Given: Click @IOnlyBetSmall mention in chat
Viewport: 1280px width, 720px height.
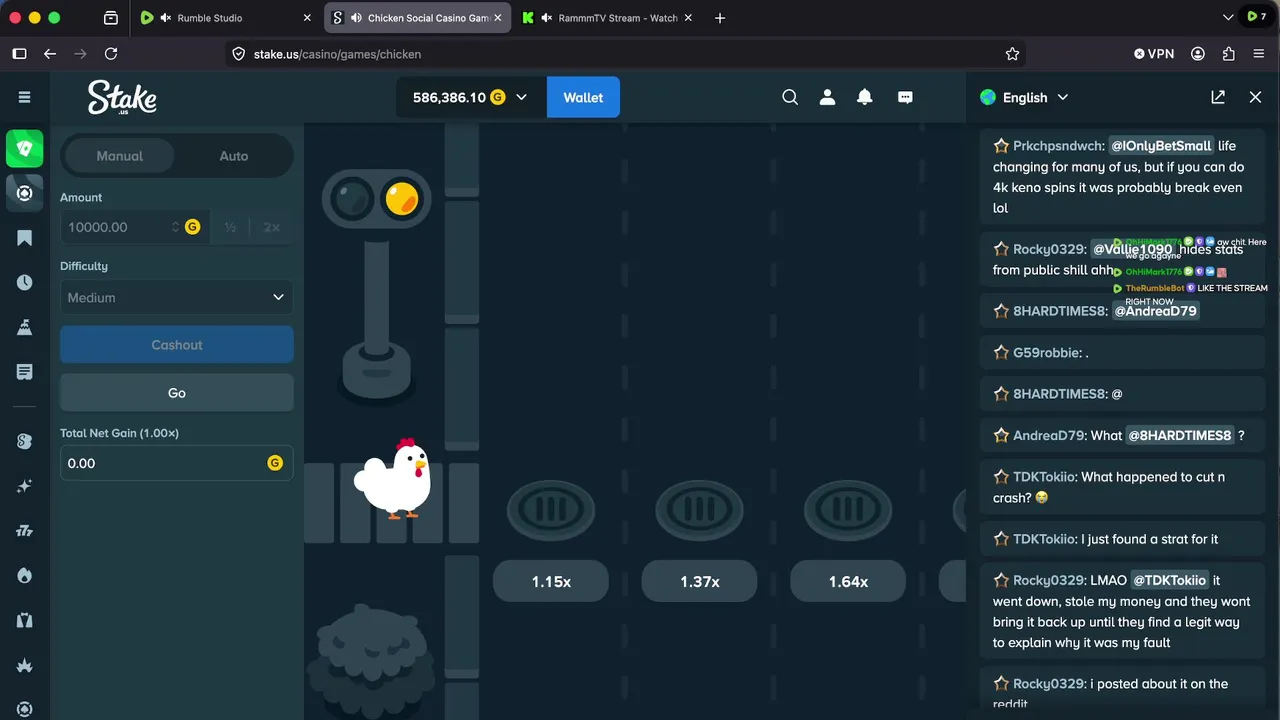Looking at the screenshot, I should [x=1161, y=146].
